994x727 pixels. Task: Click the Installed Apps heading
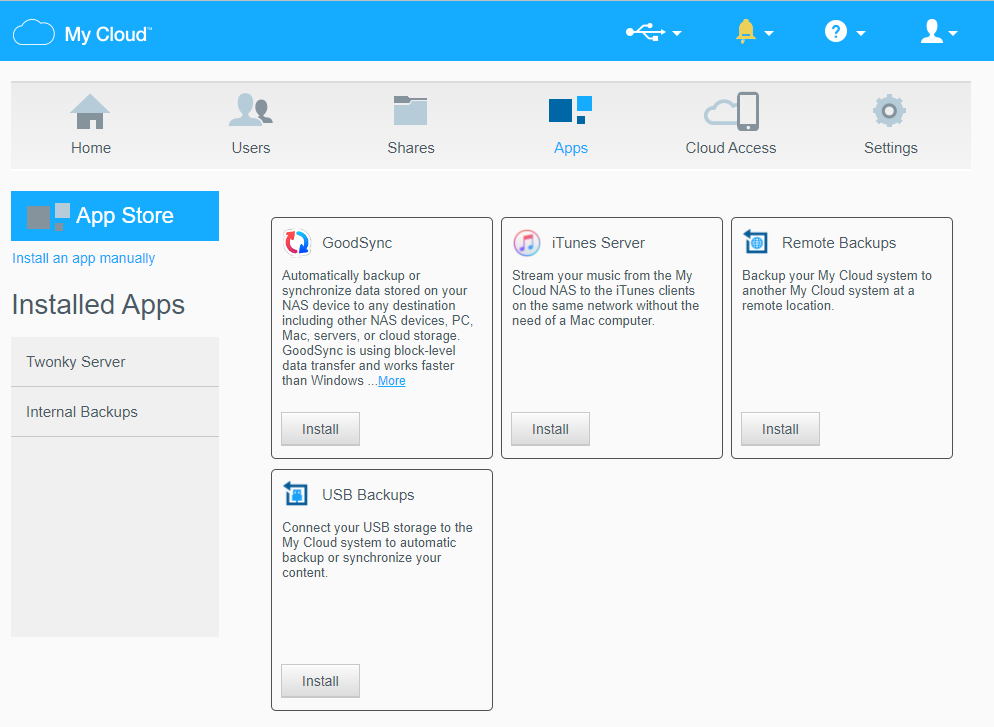click(x=98, y=306)
